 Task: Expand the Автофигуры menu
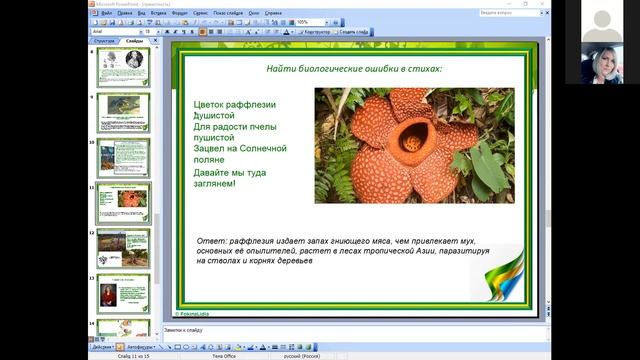click(141, 347)
